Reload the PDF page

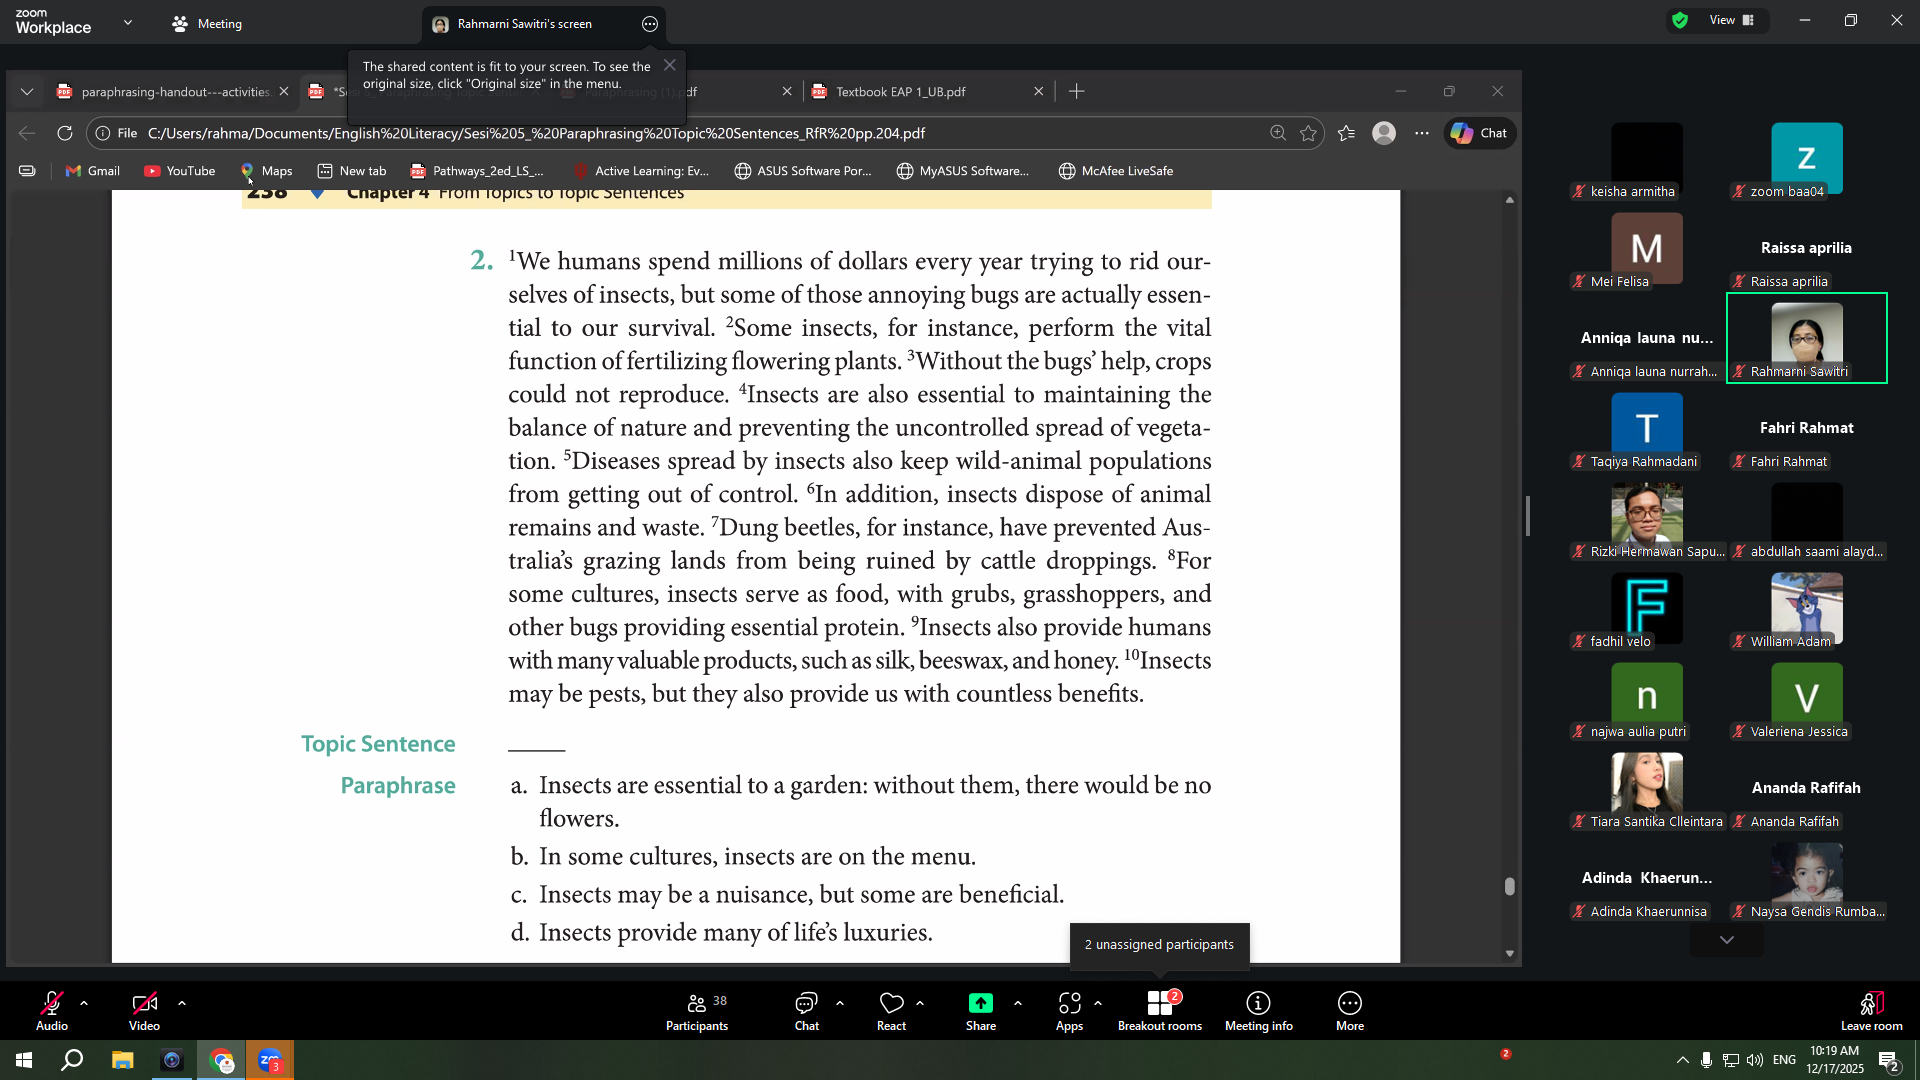click(x=65, y=133)
